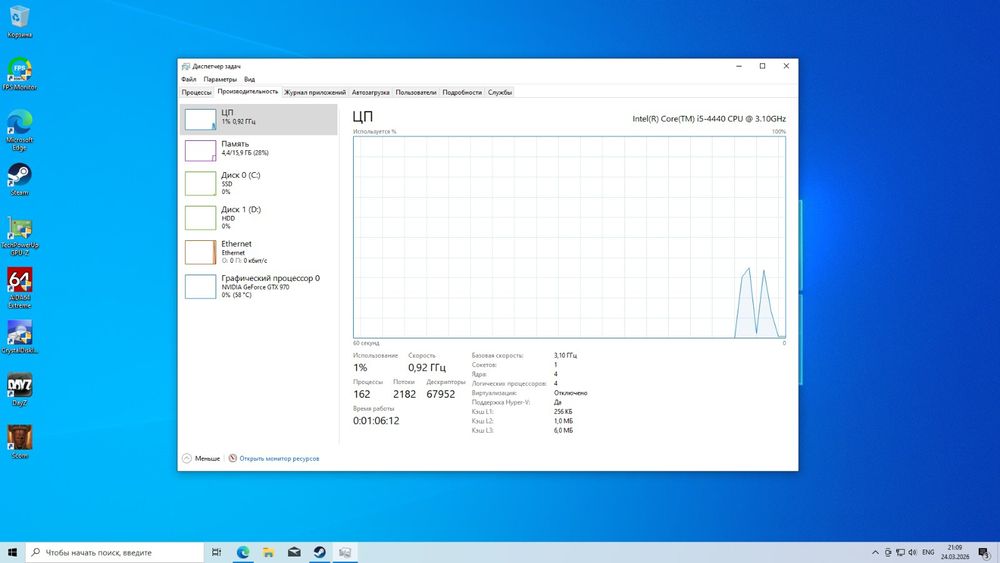
Task: Open Edge from the taskbar
Action: [x=242, y=552]
